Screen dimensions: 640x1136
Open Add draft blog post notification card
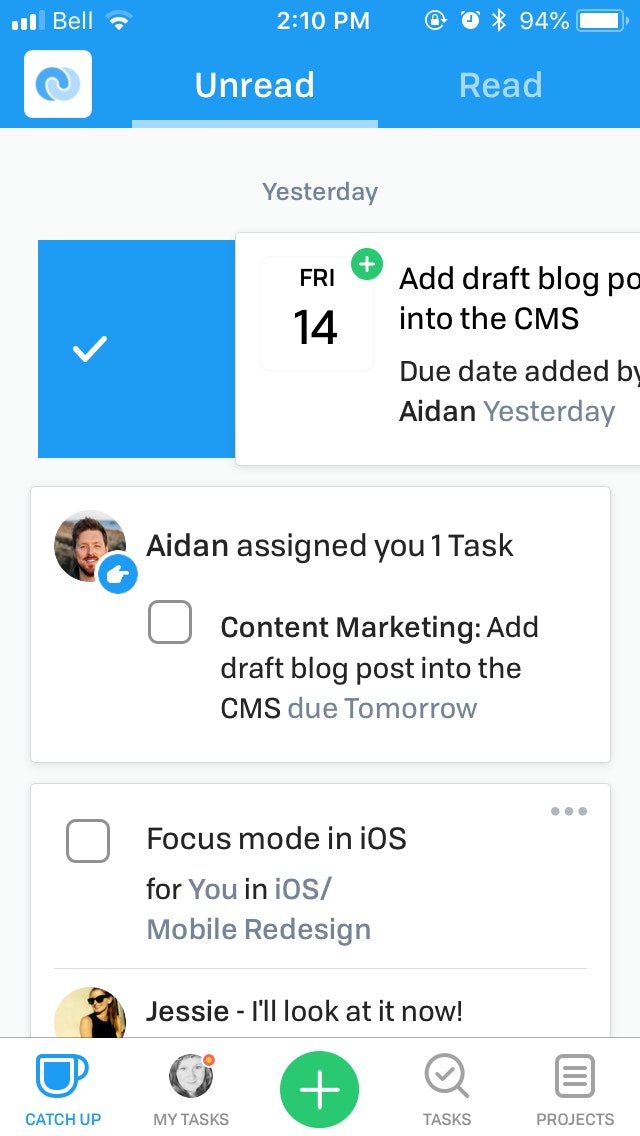click(438, 348)
